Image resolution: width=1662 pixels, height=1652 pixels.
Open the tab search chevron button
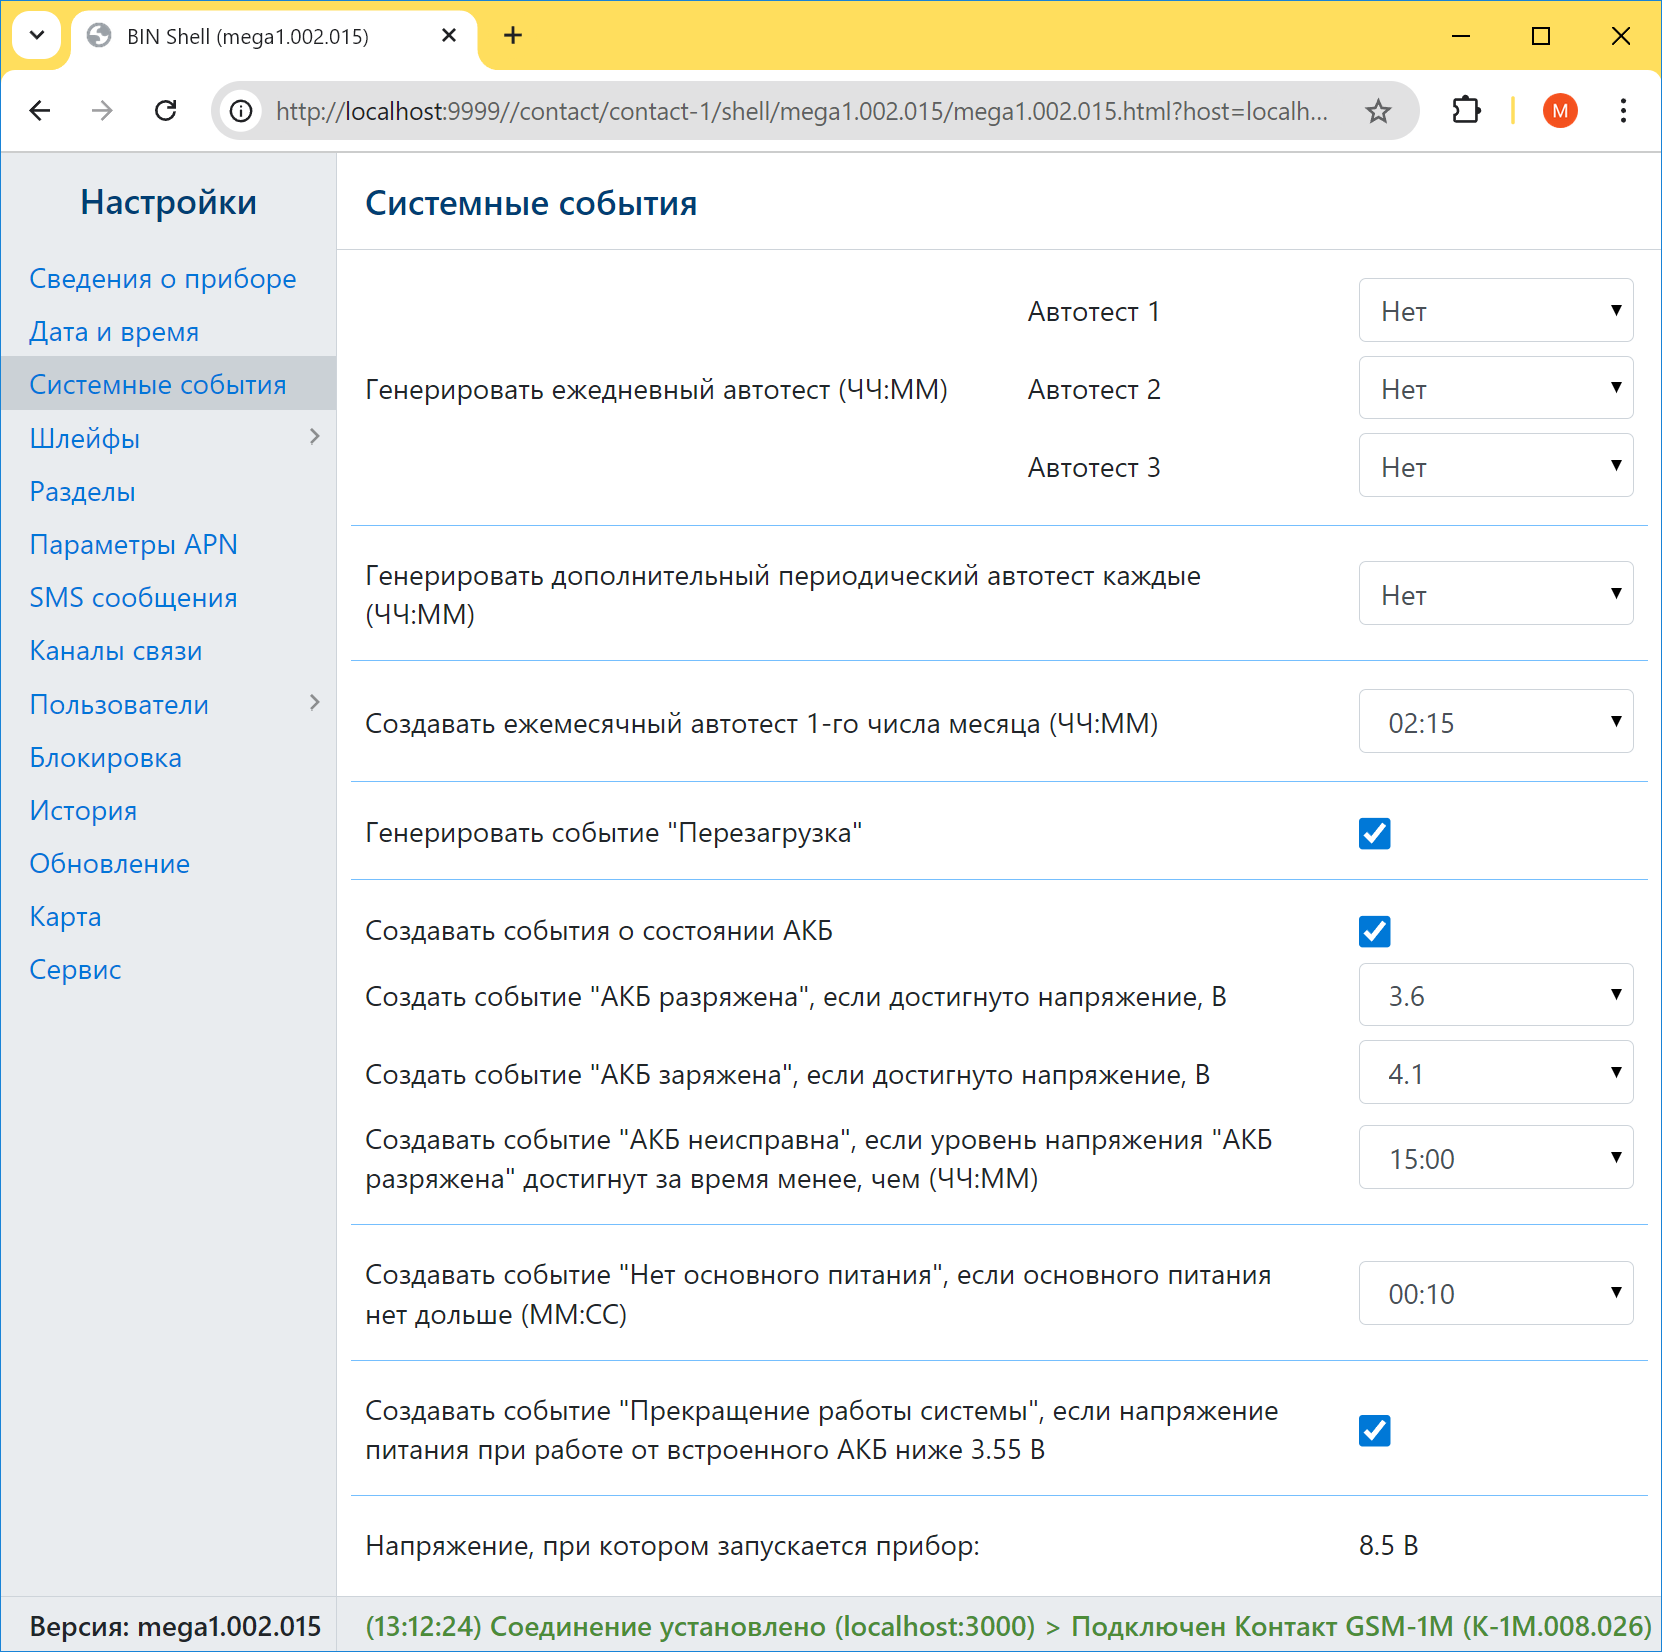pyautogui.click(x=37, y=36)
